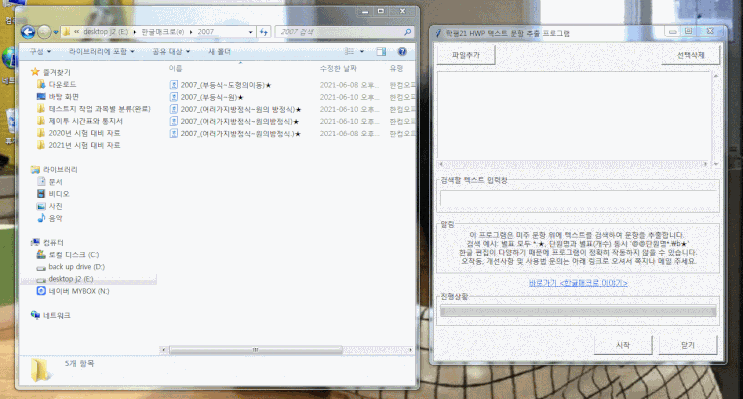
Task: Click the 시작 button
Action: click(x=623, y=345)
